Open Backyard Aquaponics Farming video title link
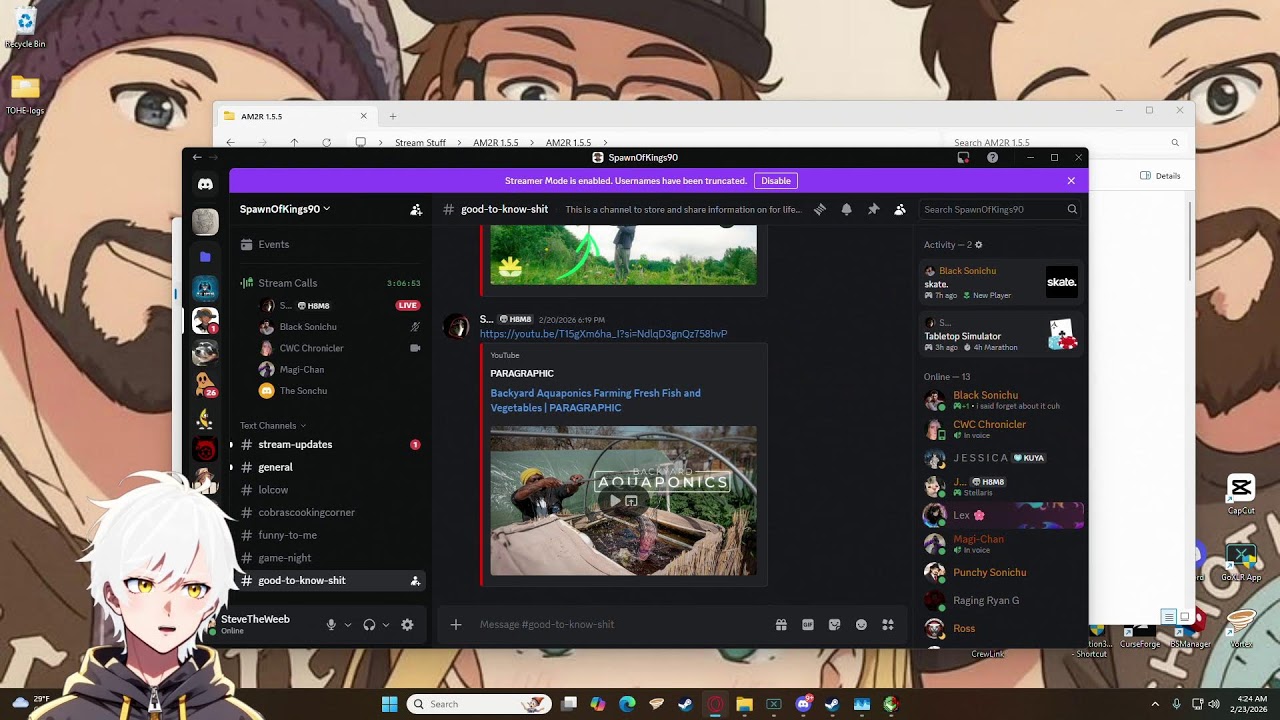1280x720 pixels. click(x=595, y=400)
